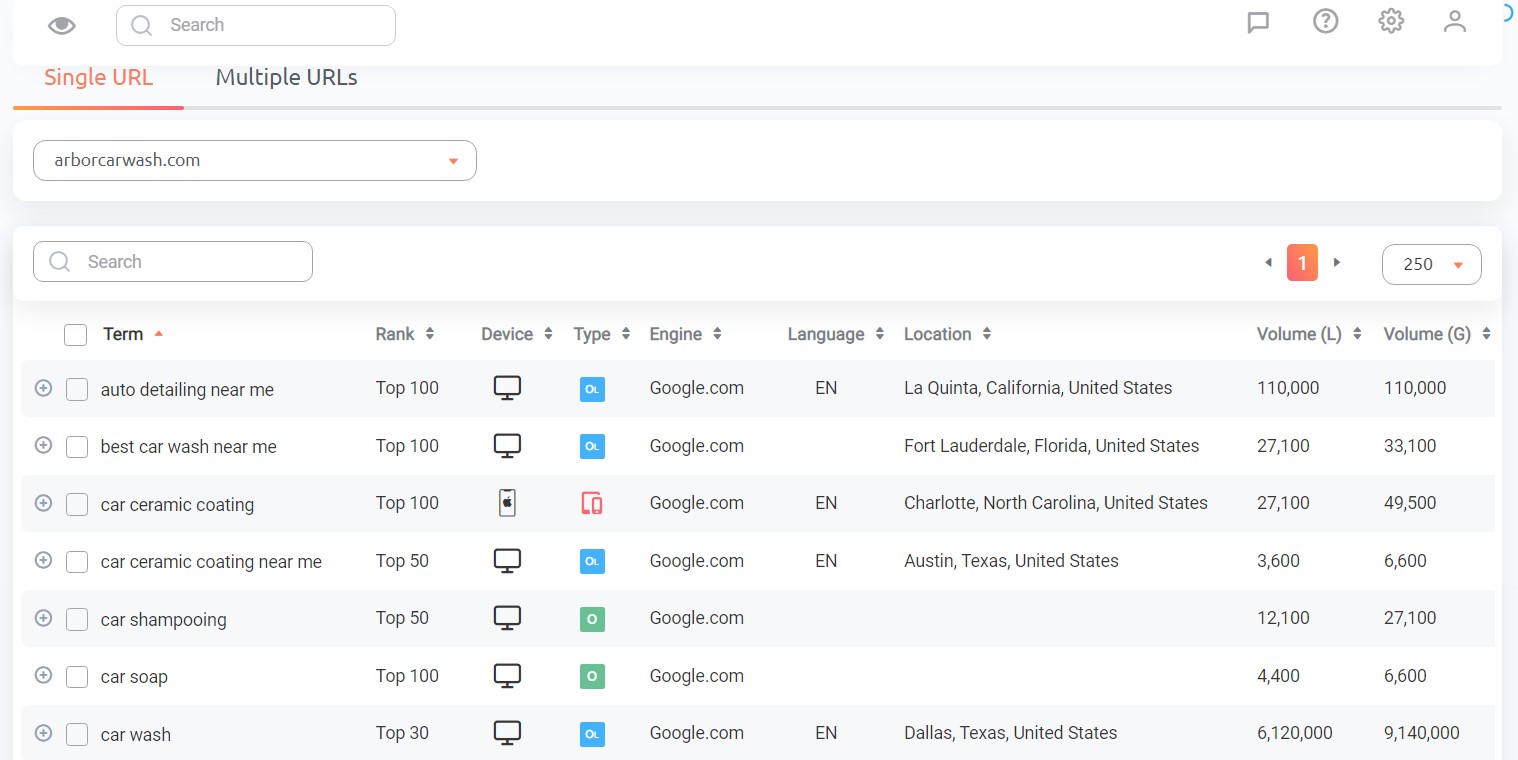Click the blue OL type badge for auto detailing near me
The image size is (1518, 760).
[592, 389]
